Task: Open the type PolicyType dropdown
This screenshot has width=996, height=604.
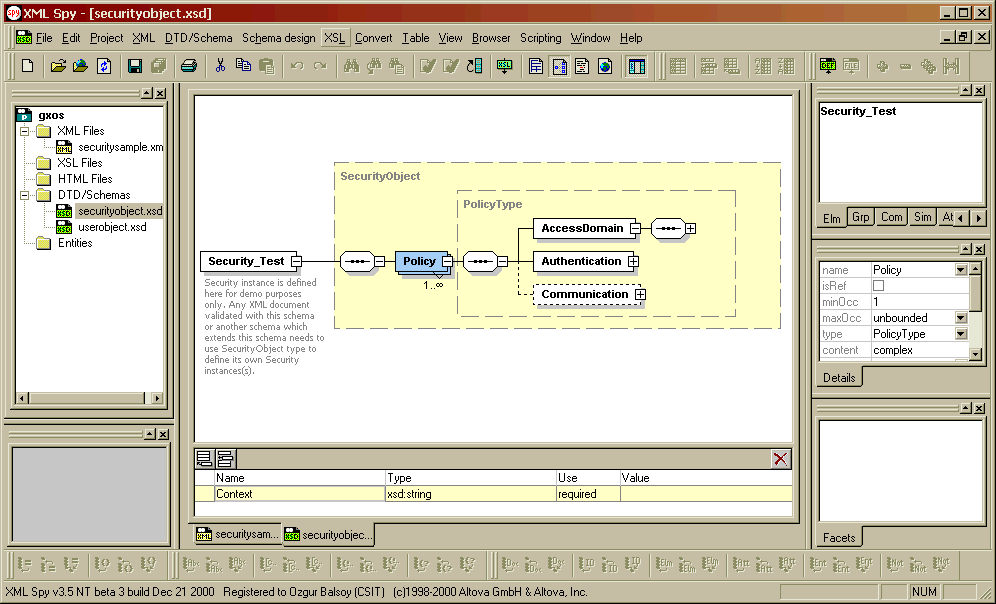Action: tap(961, 334)
